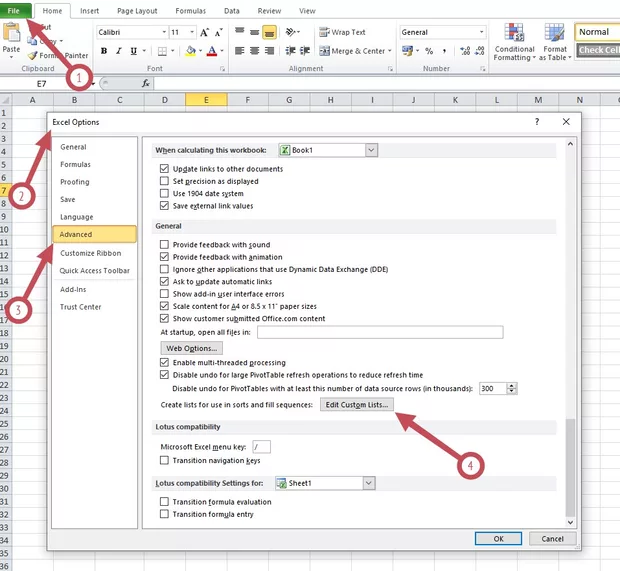Select Customize Ribbon in Excel Options sidebar

[x=91, y=253]
